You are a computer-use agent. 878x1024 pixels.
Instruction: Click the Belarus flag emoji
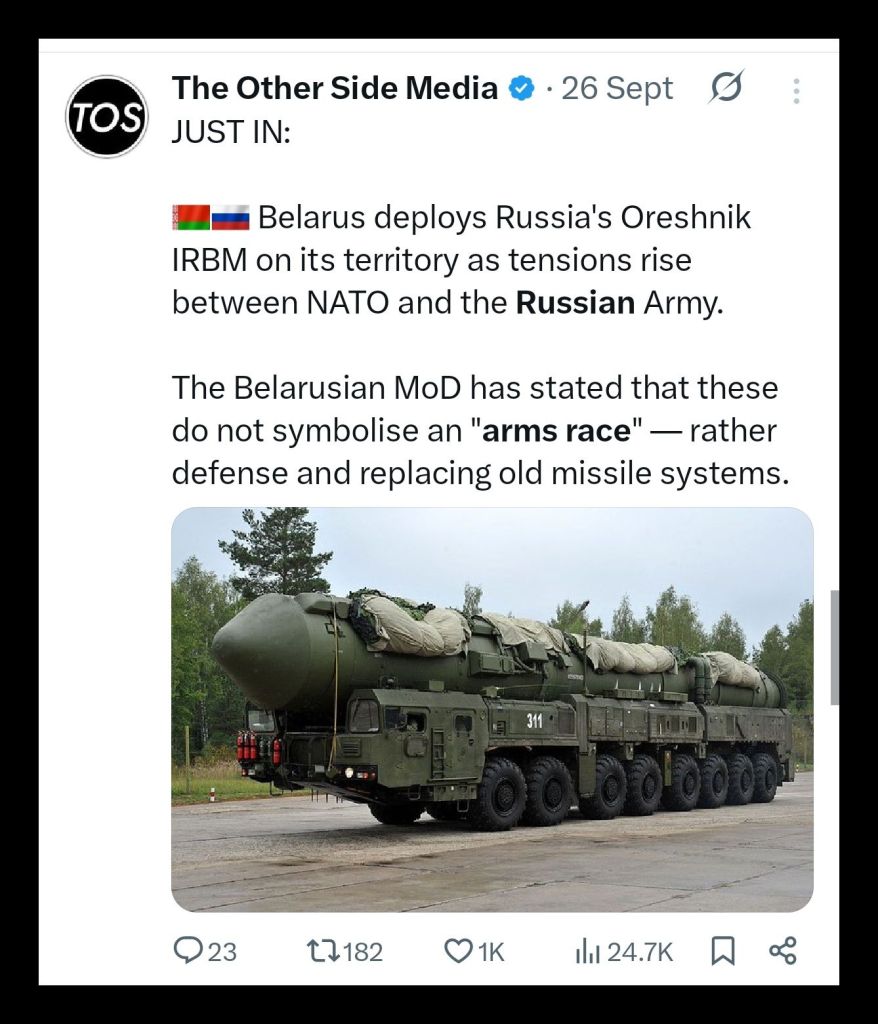click(191, 217)
